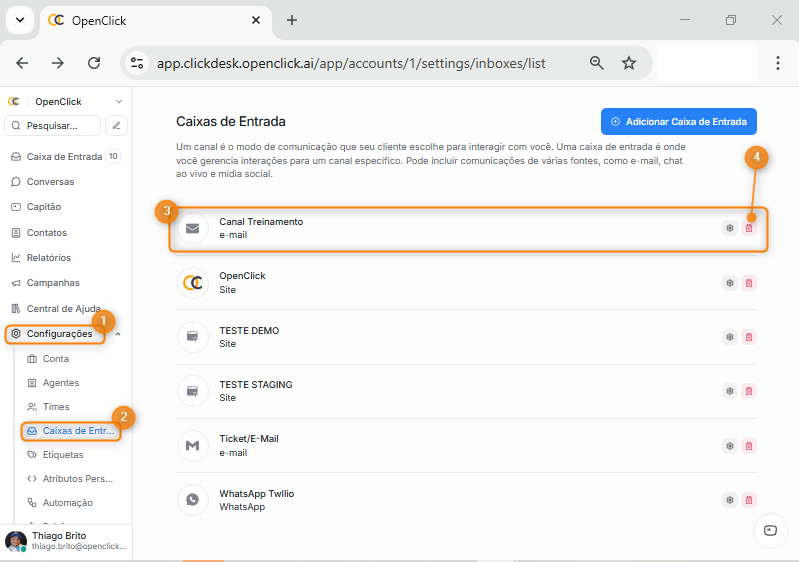Open settings gear for TESTE STAGING
This screenshot has width=799, height=562.
[730, 391]
